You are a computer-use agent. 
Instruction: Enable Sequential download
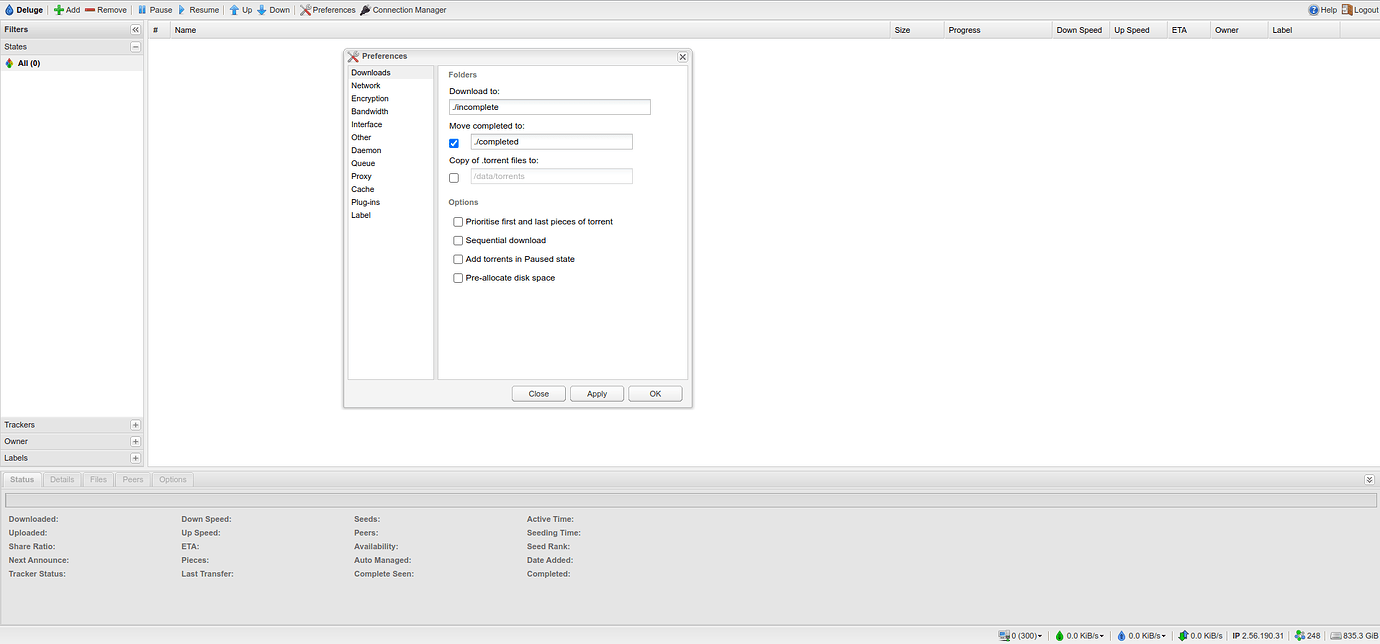[x=458, y=240]
